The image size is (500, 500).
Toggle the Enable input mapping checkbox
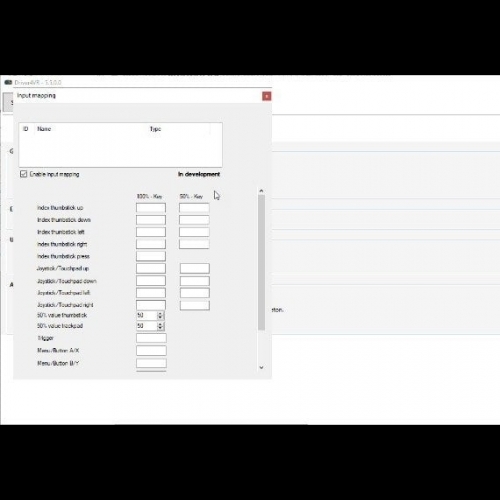pos(23,174)
